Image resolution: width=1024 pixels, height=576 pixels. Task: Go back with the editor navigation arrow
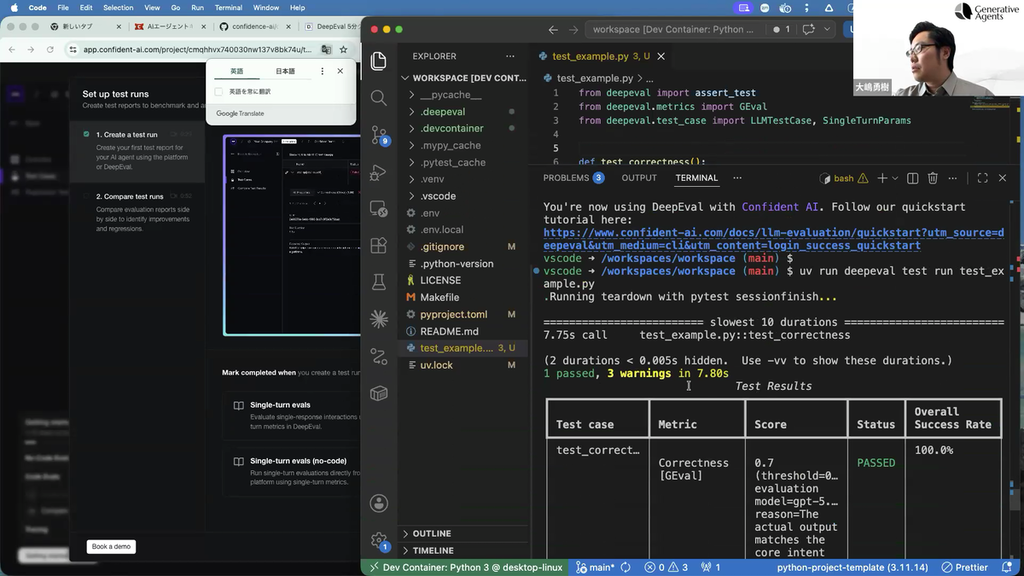553,29
